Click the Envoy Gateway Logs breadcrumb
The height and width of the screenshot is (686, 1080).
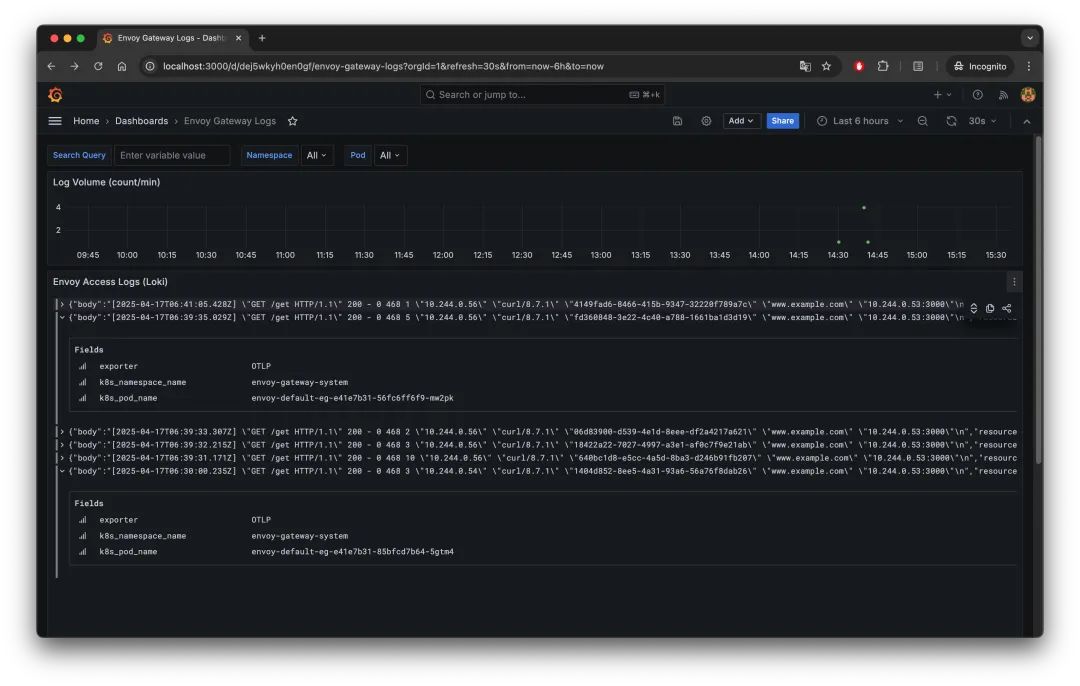(x=229, y=121)
